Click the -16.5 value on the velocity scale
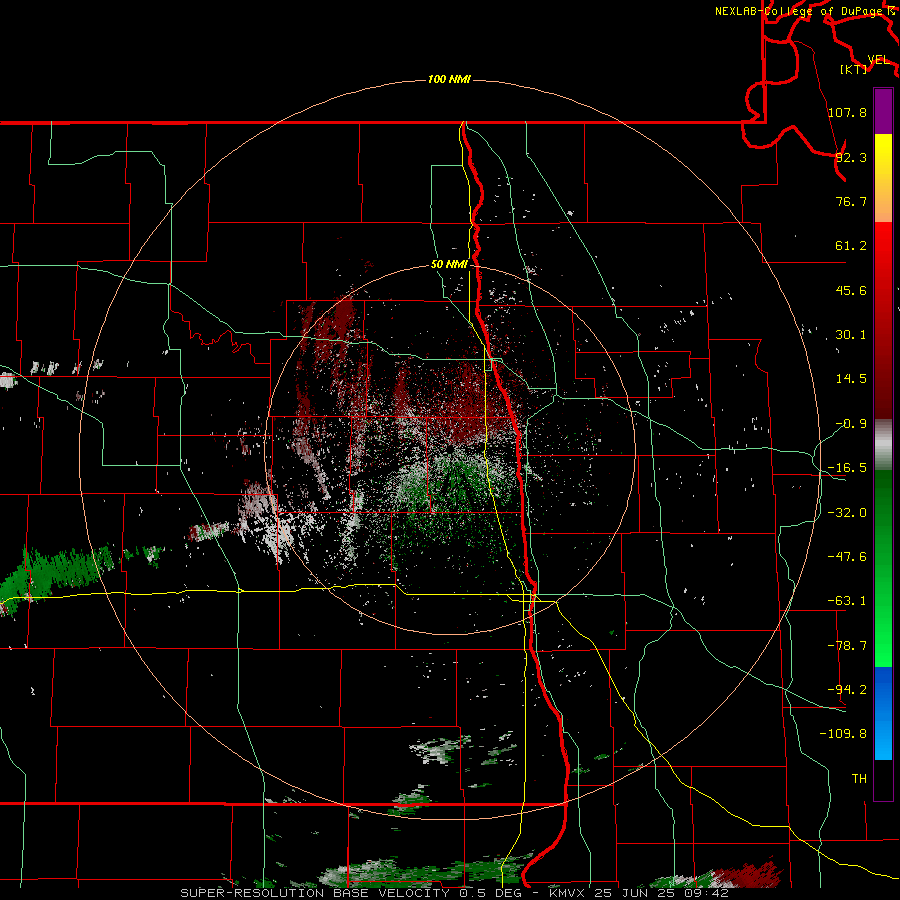 847,468
